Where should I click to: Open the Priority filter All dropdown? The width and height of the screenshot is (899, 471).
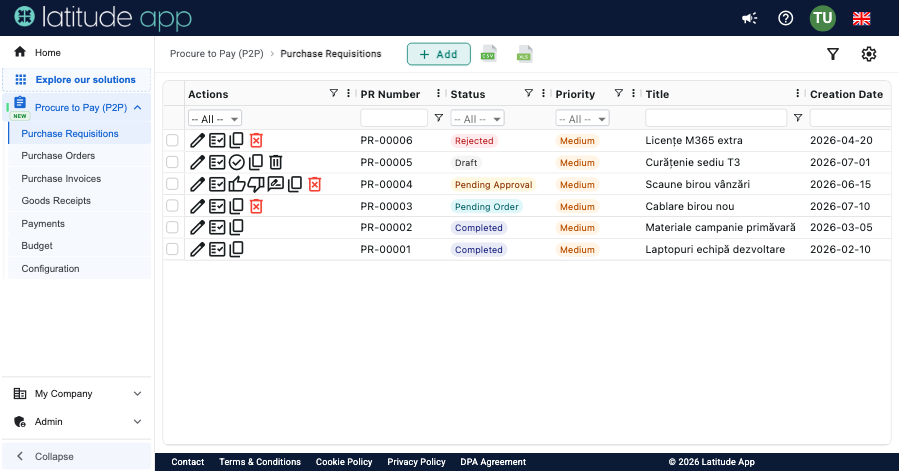coord(583,119)
